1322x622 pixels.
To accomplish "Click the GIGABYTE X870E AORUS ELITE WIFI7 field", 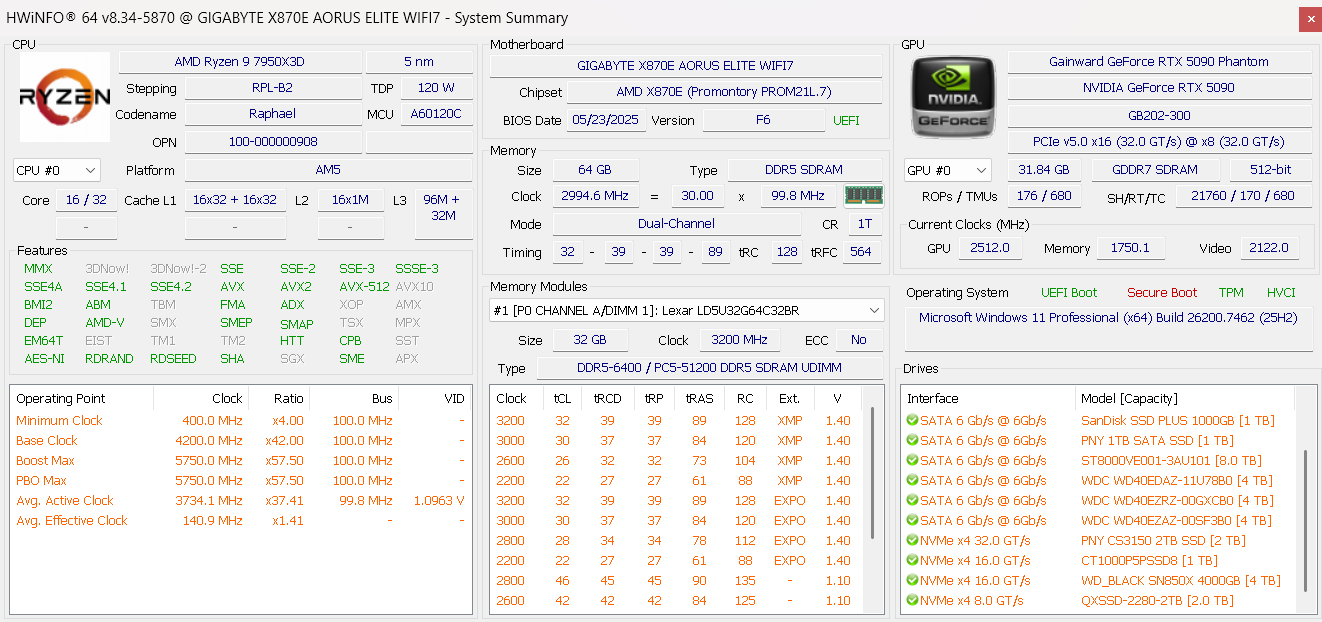I will 686,65.
